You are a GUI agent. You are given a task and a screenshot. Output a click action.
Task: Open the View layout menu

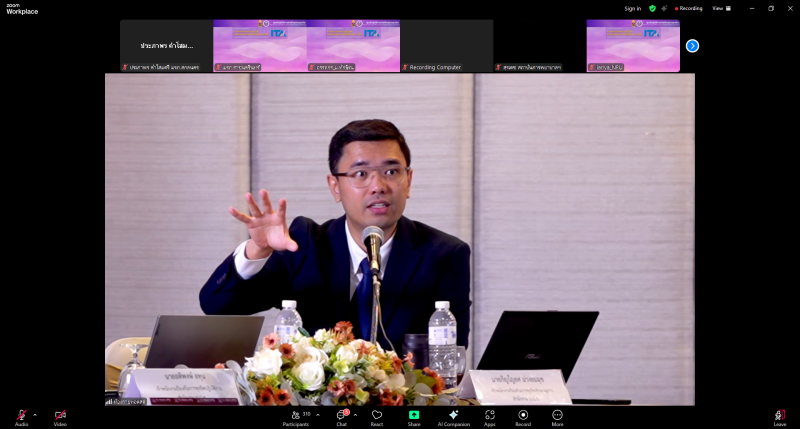721,8
